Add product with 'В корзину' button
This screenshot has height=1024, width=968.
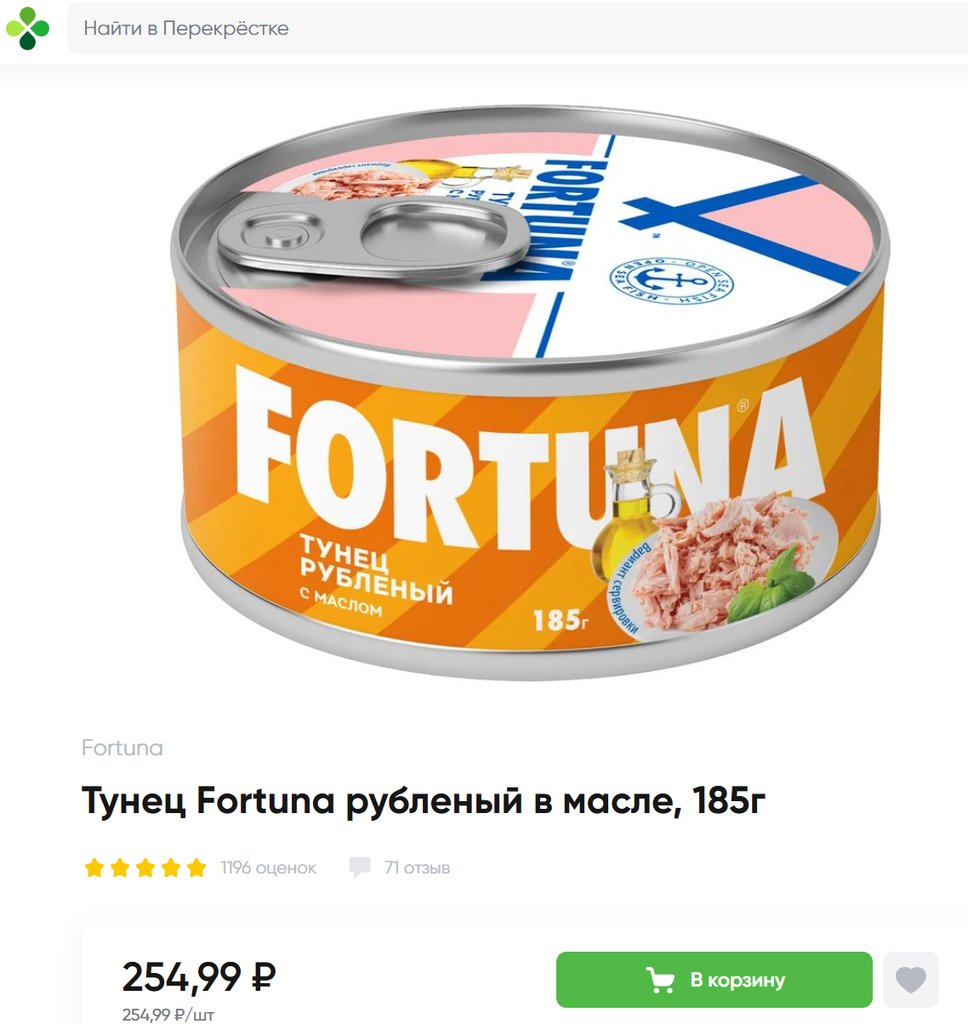click(x=714, y=980)
